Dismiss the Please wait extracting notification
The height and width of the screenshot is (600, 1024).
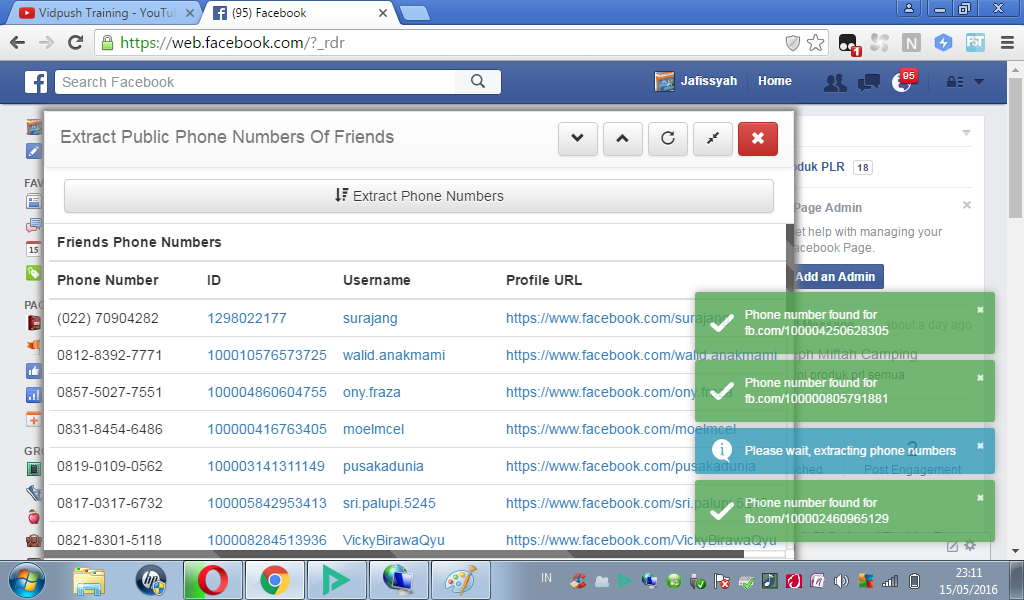tap(980, 446)
